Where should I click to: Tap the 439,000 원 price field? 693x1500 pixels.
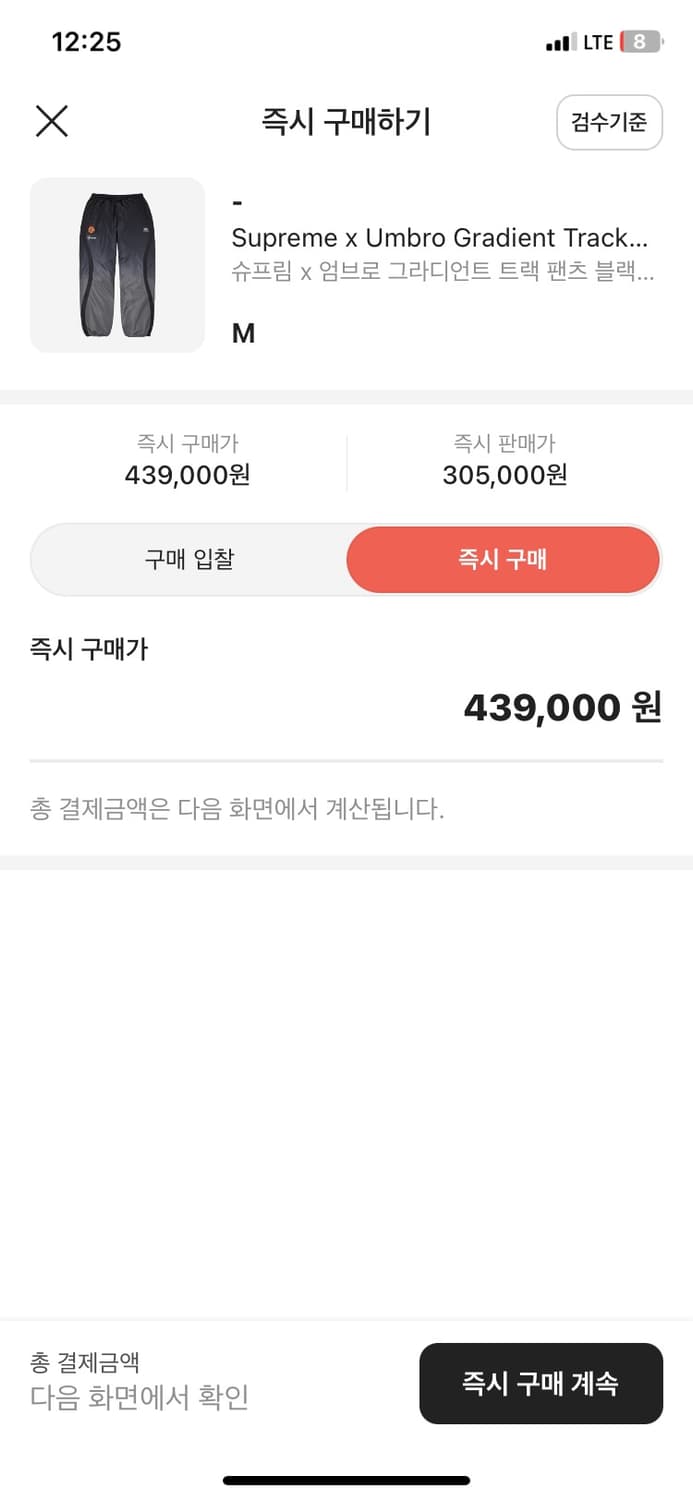(563, 707)
